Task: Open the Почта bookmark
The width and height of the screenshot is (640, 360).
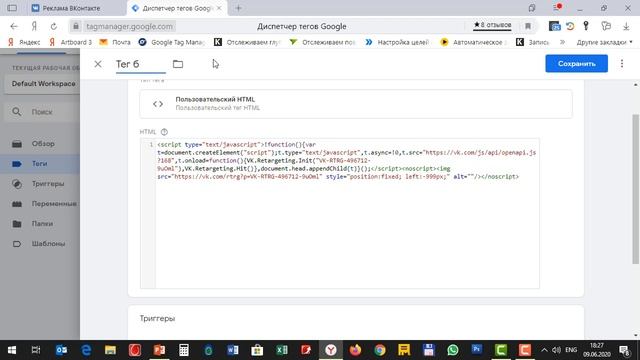Action: point(115,42)
